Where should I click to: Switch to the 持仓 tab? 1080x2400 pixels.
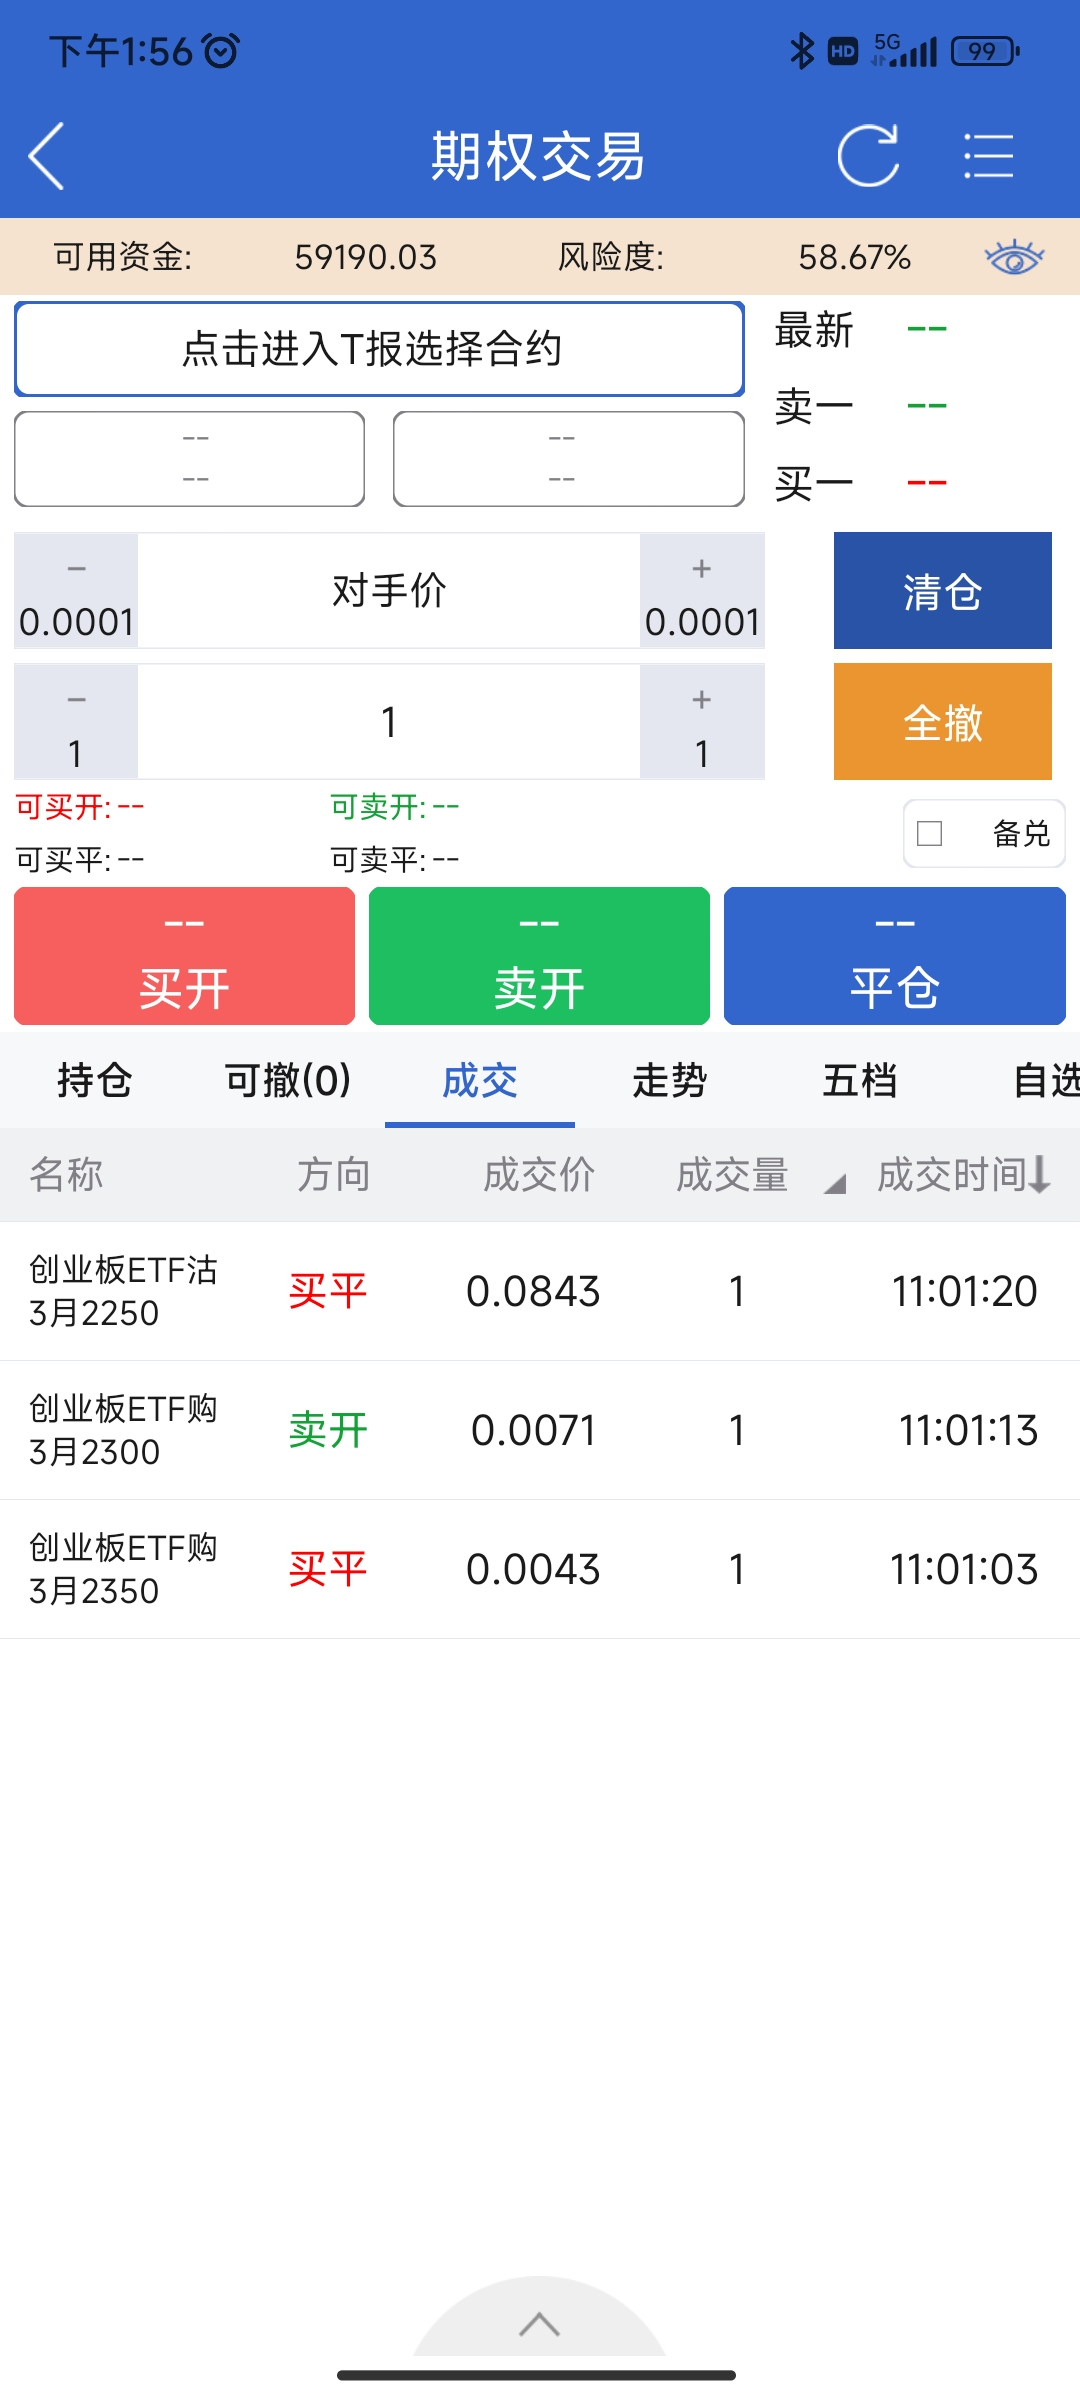pos(95,1080)
